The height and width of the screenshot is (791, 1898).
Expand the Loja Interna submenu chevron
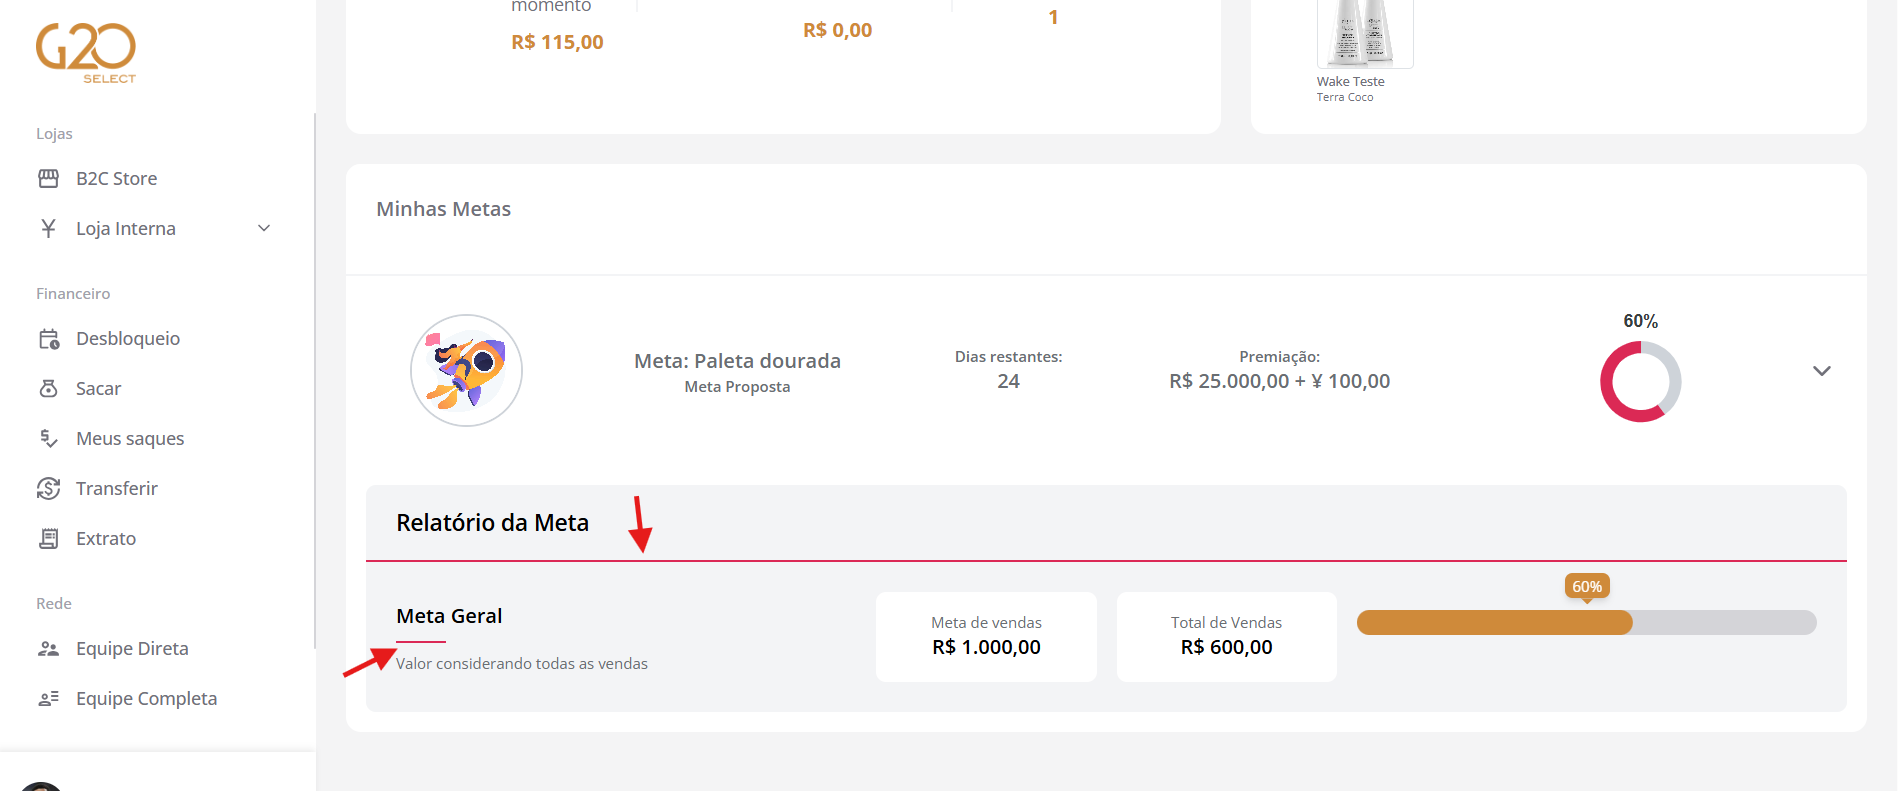pyautogui.click(x=264, y=228)
